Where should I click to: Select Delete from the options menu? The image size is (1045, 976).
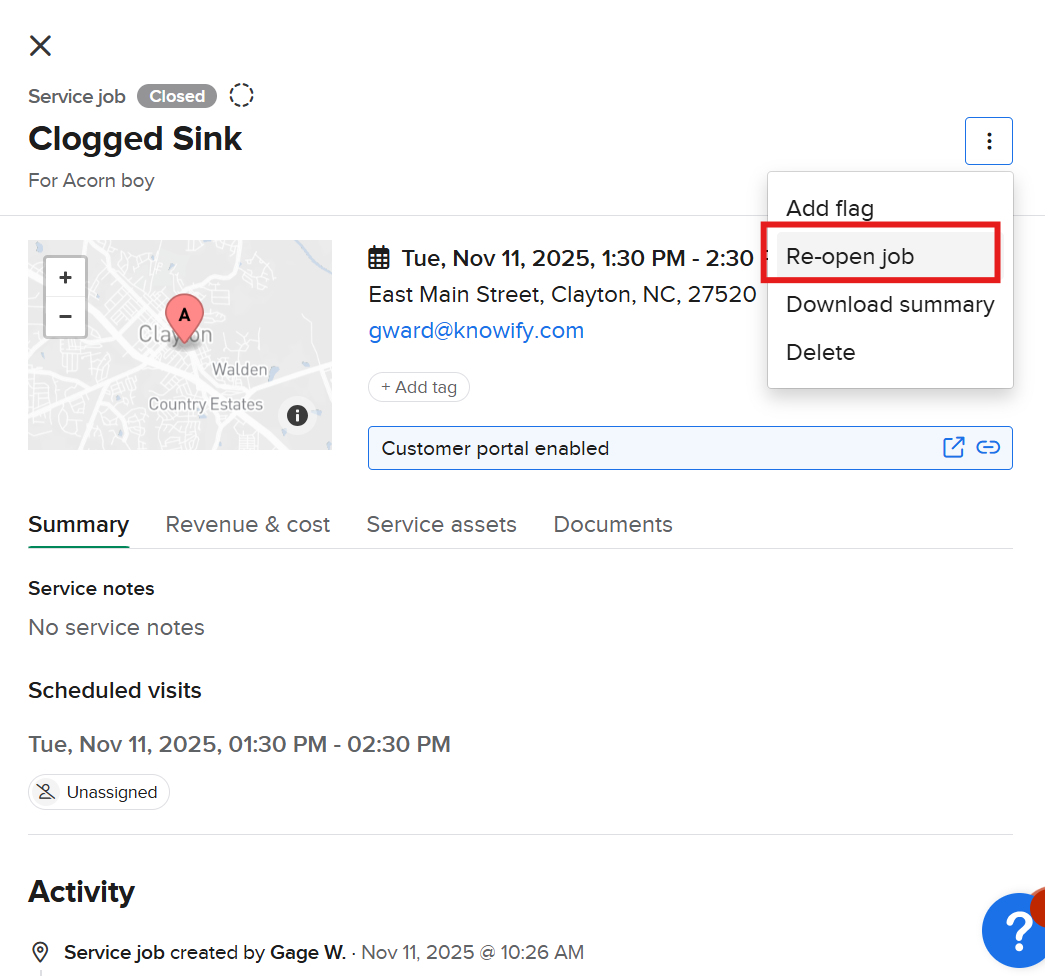pyautogui.click(x=820, y=352)
